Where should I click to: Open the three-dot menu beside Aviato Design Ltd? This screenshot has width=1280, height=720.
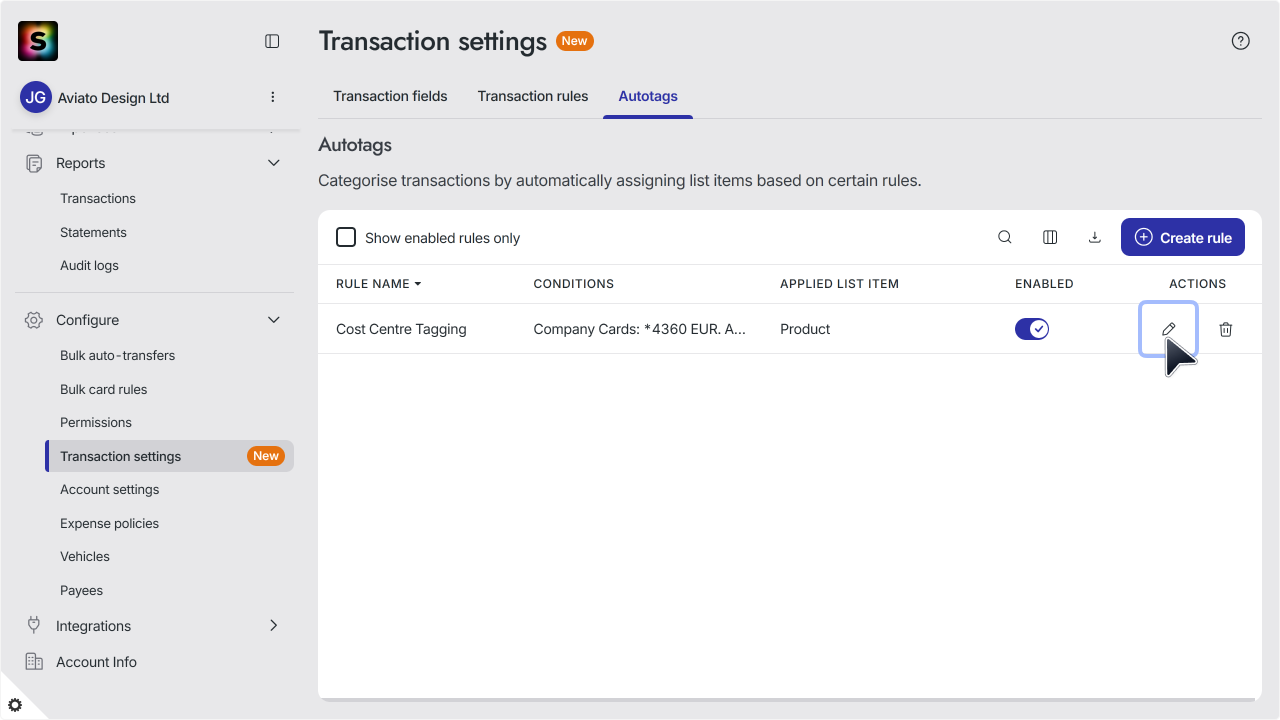click(273, 97)
